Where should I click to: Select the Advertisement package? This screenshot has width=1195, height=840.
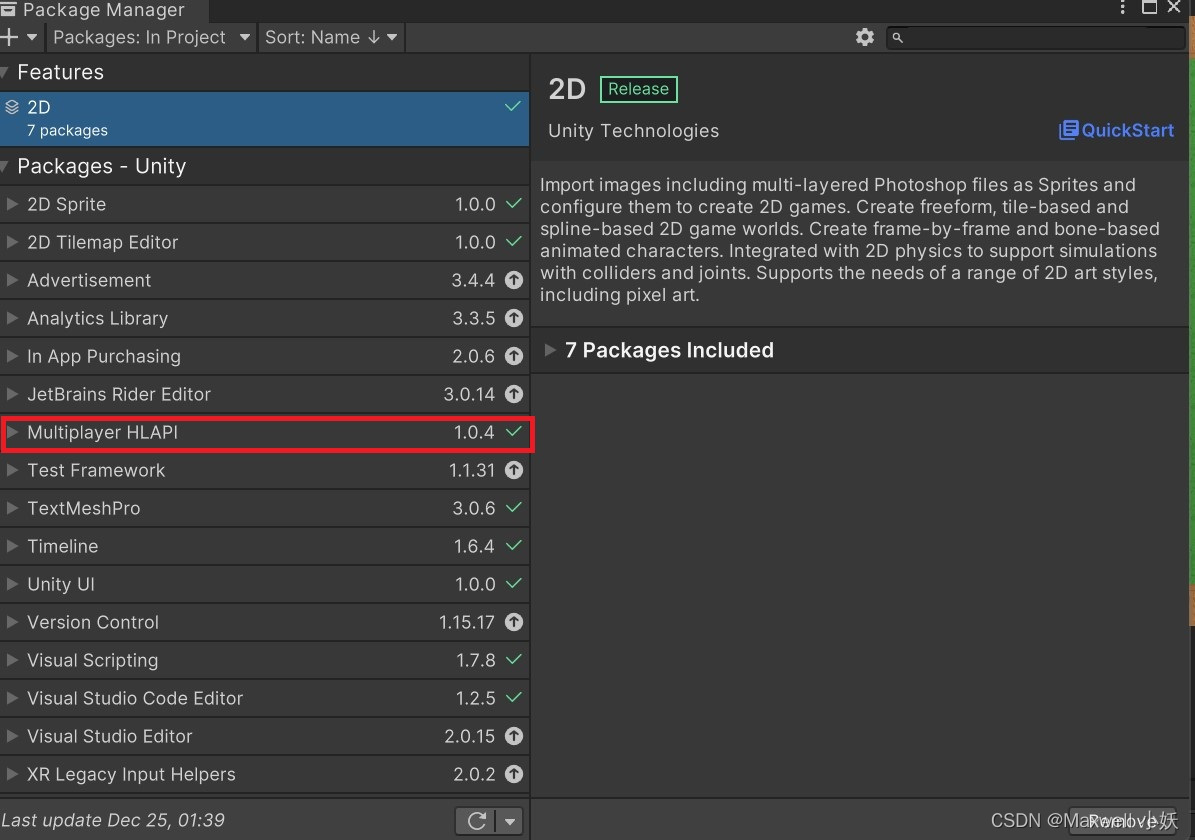(x=264, y=280)
